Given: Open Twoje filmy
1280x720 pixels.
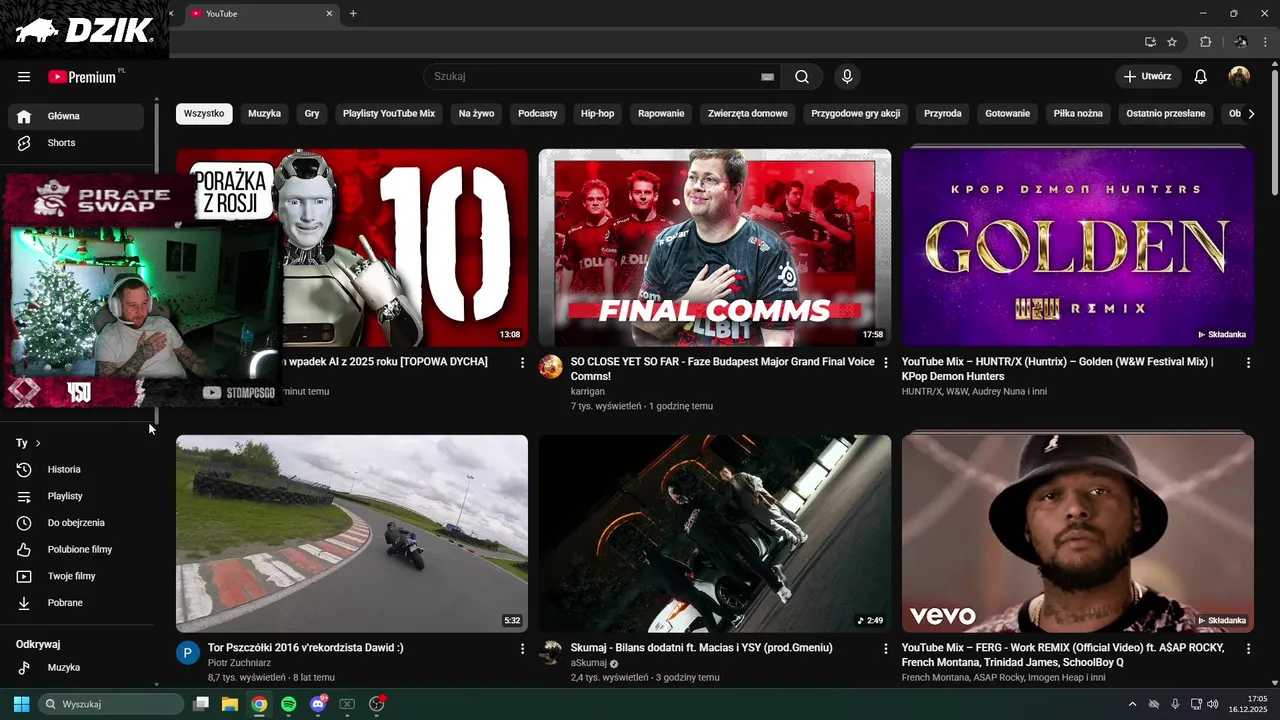Looking at the screenshot, I should [76, 576].
